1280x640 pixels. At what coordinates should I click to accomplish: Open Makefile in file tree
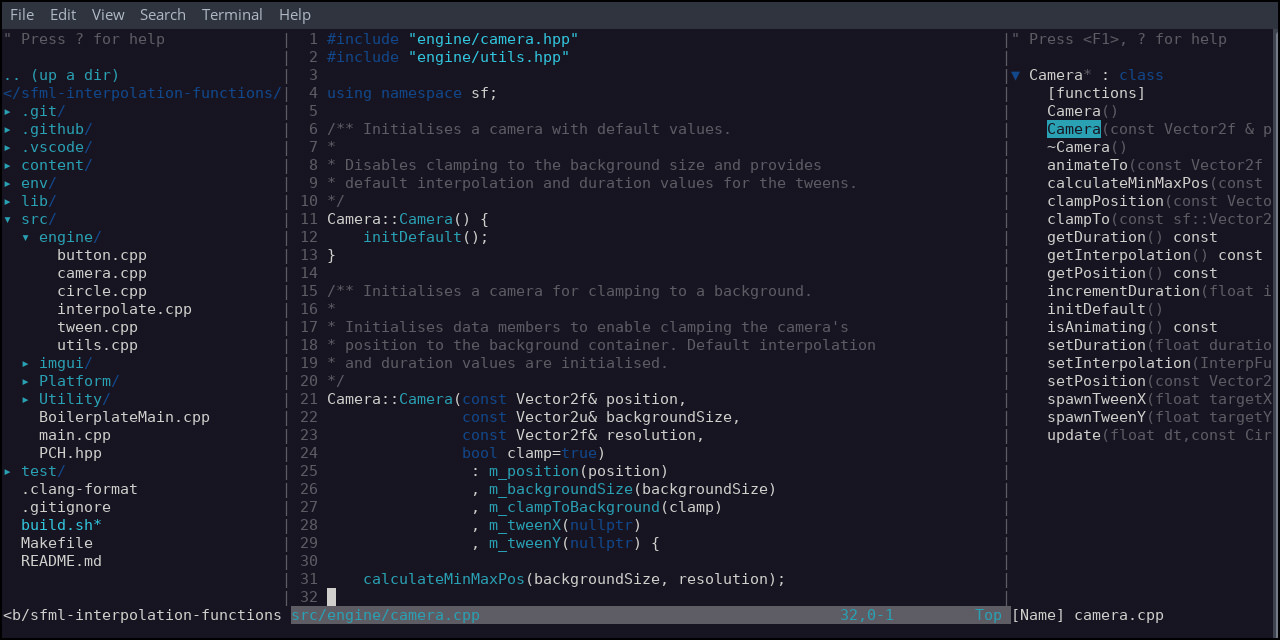(x=57, y=543)
